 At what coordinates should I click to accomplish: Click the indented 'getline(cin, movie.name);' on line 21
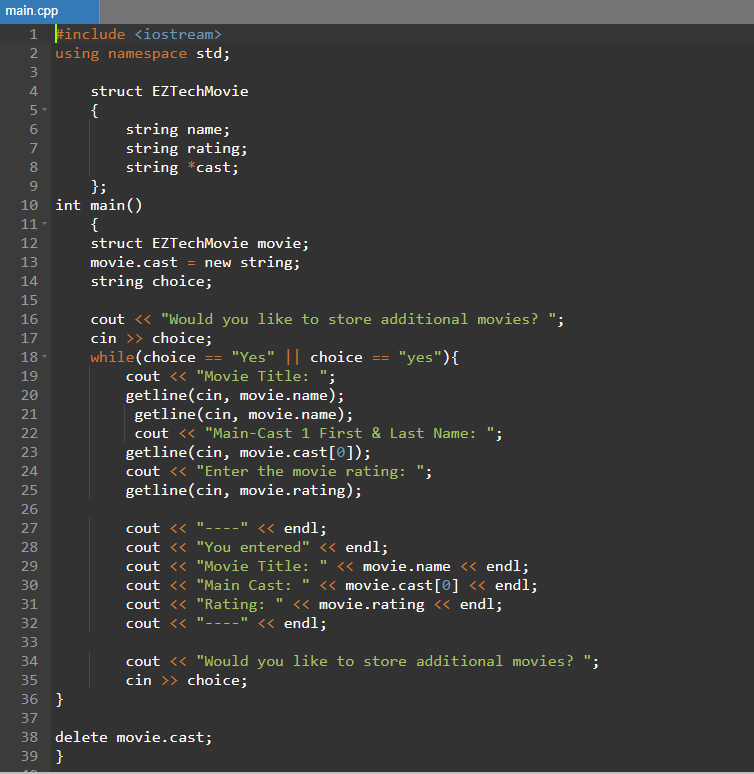pos(243,414)
